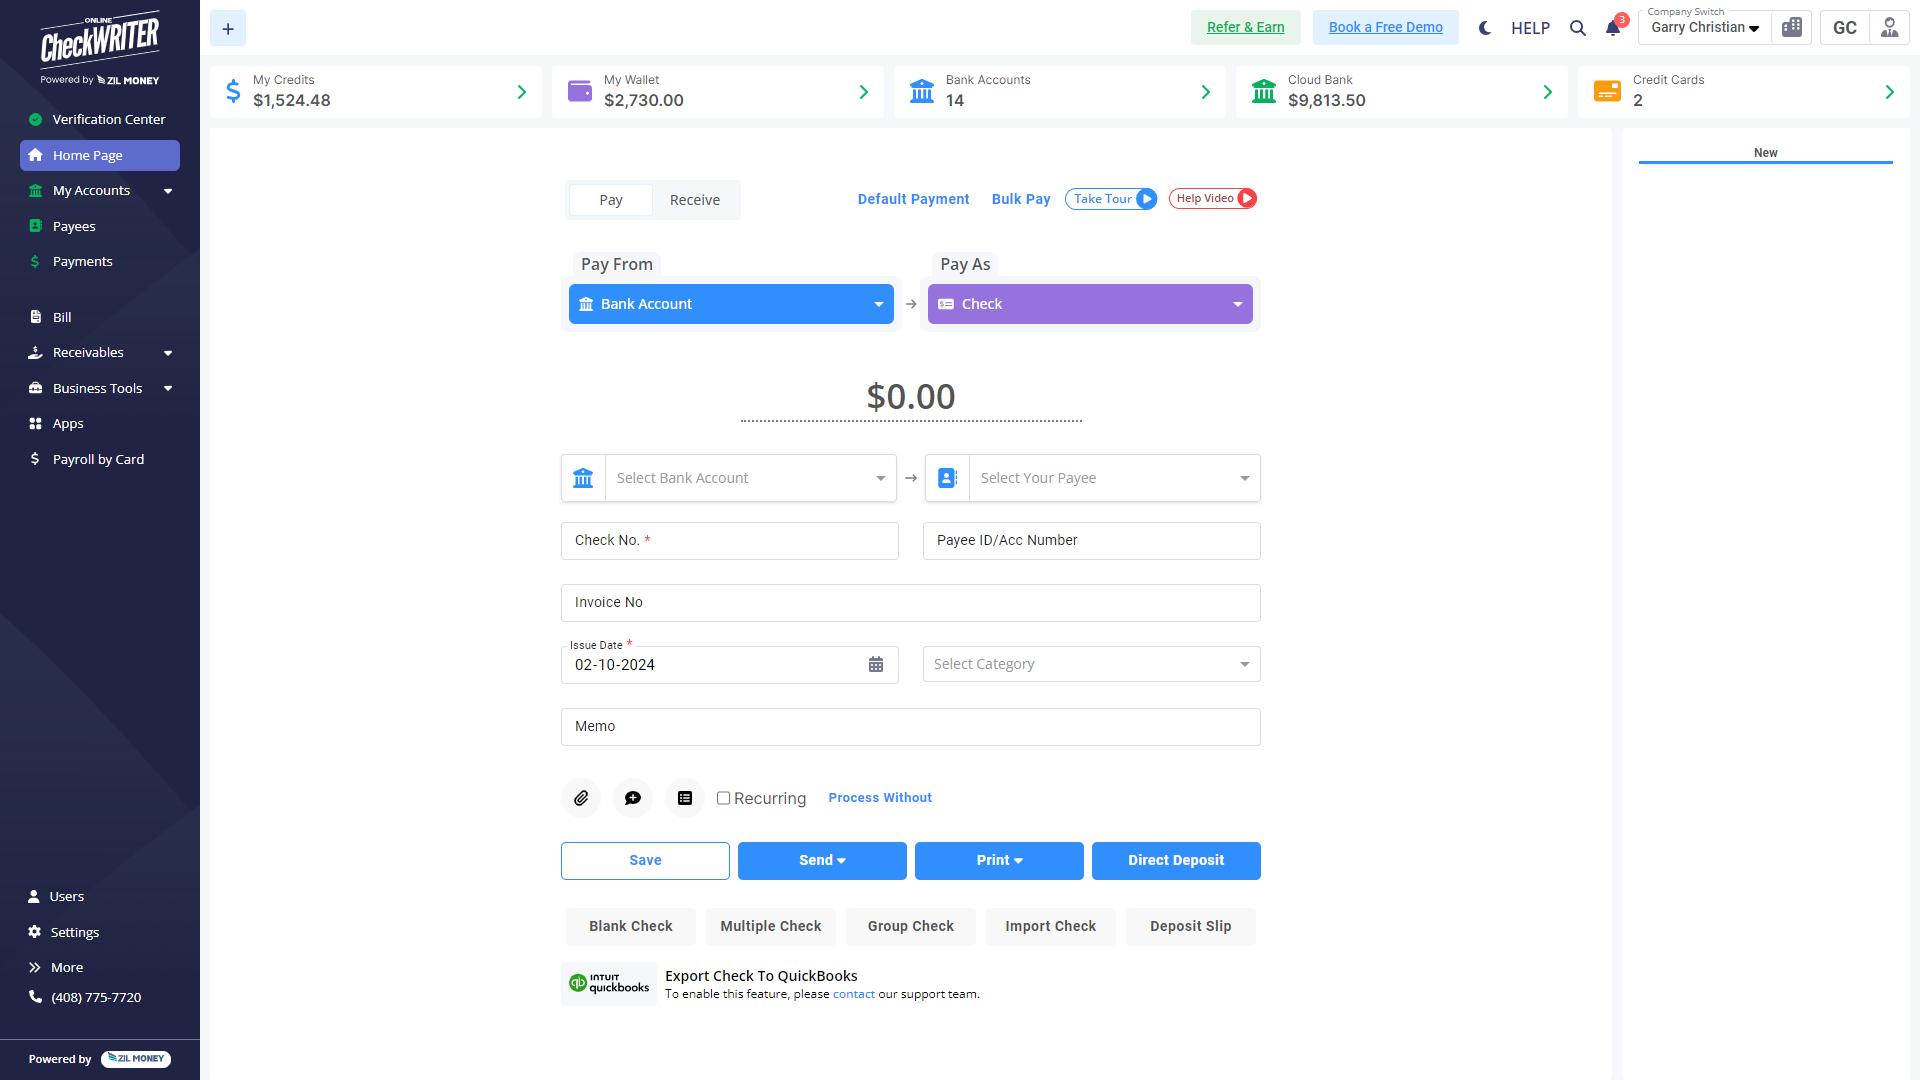
Task: Open the notifications bell
Action: 1613,28
